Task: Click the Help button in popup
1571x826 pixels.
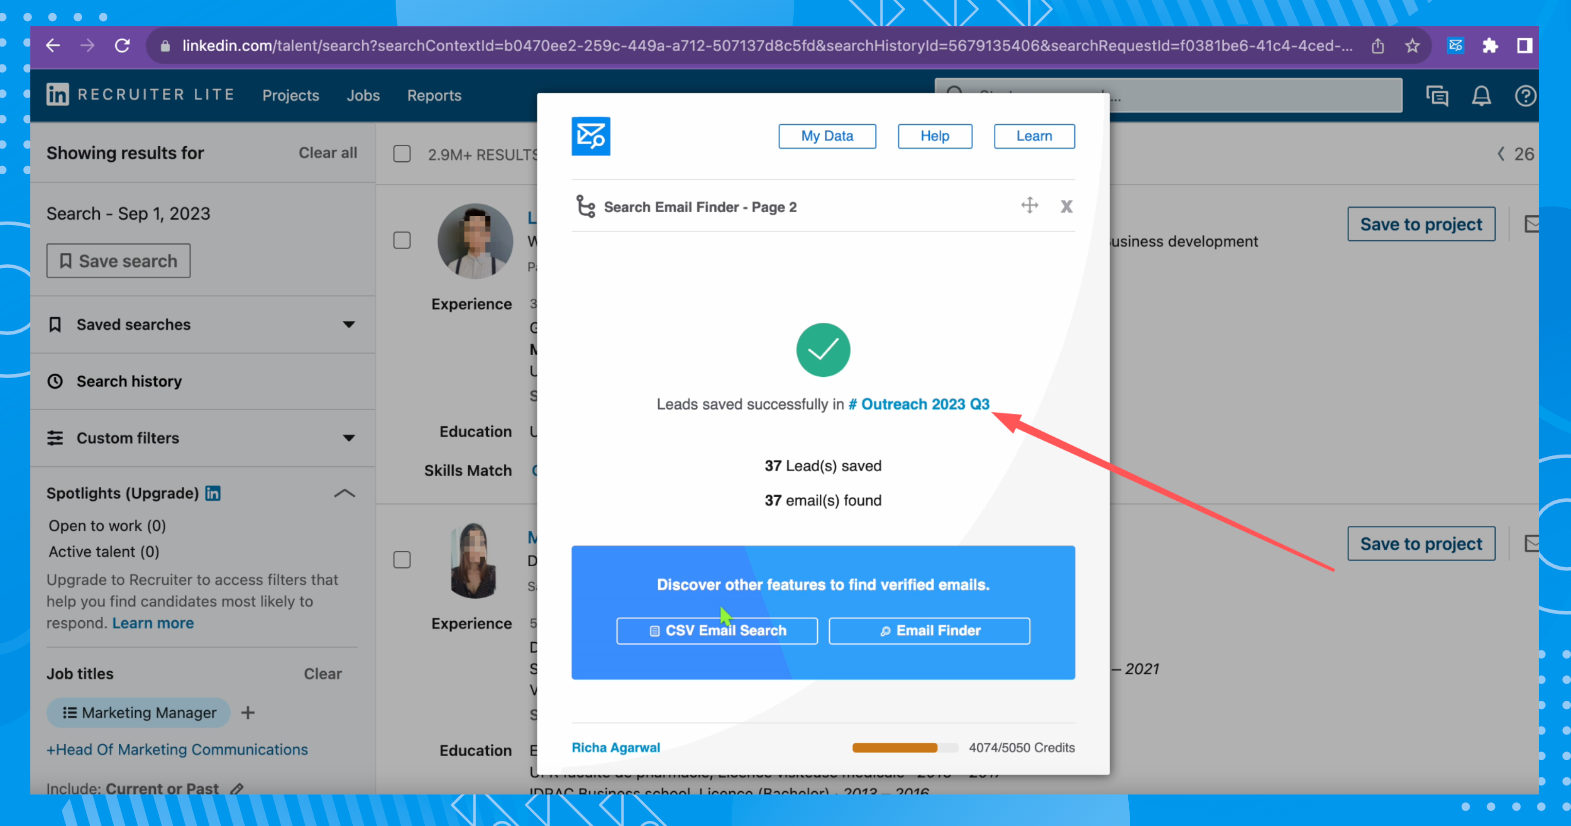Action: coord(935,136)
